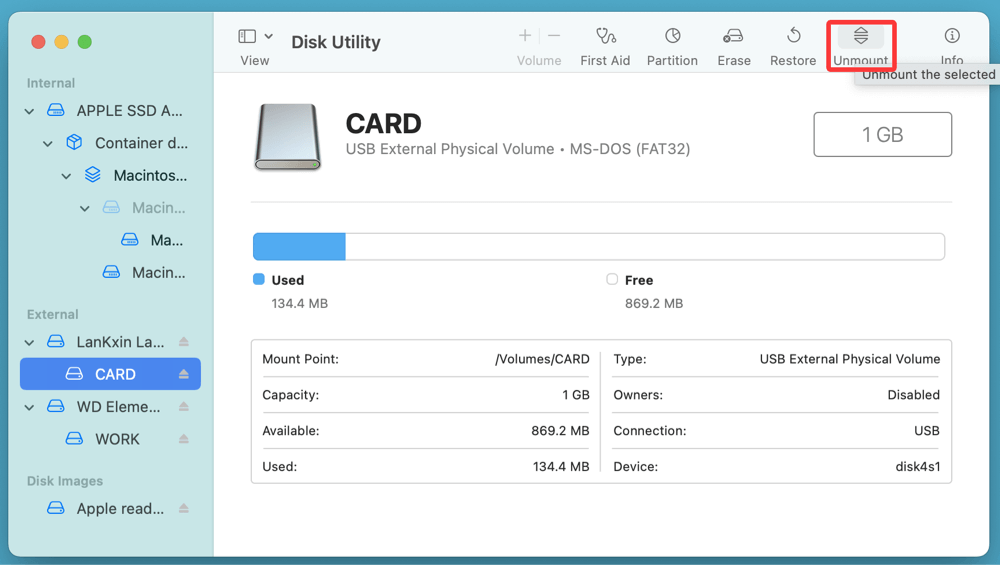Collapse the Container disk chevron

(48, 144)
